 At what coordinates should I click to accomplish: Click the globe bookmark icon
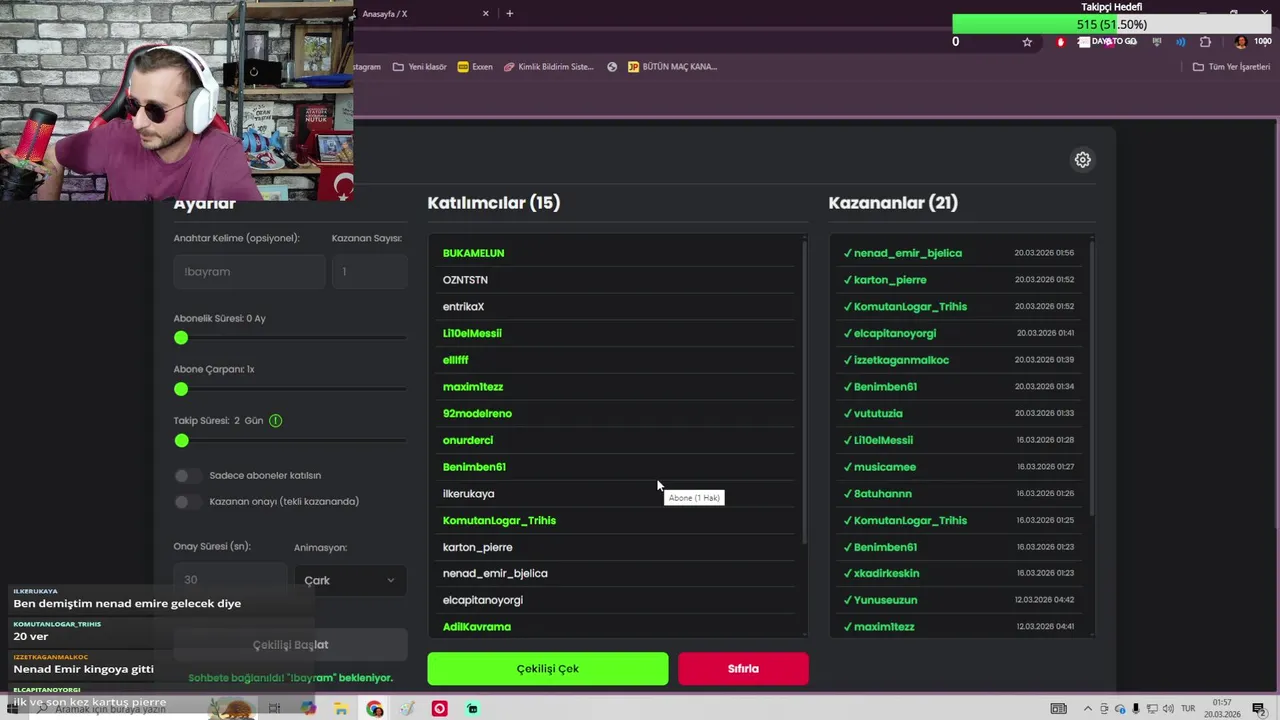[612, 67]
